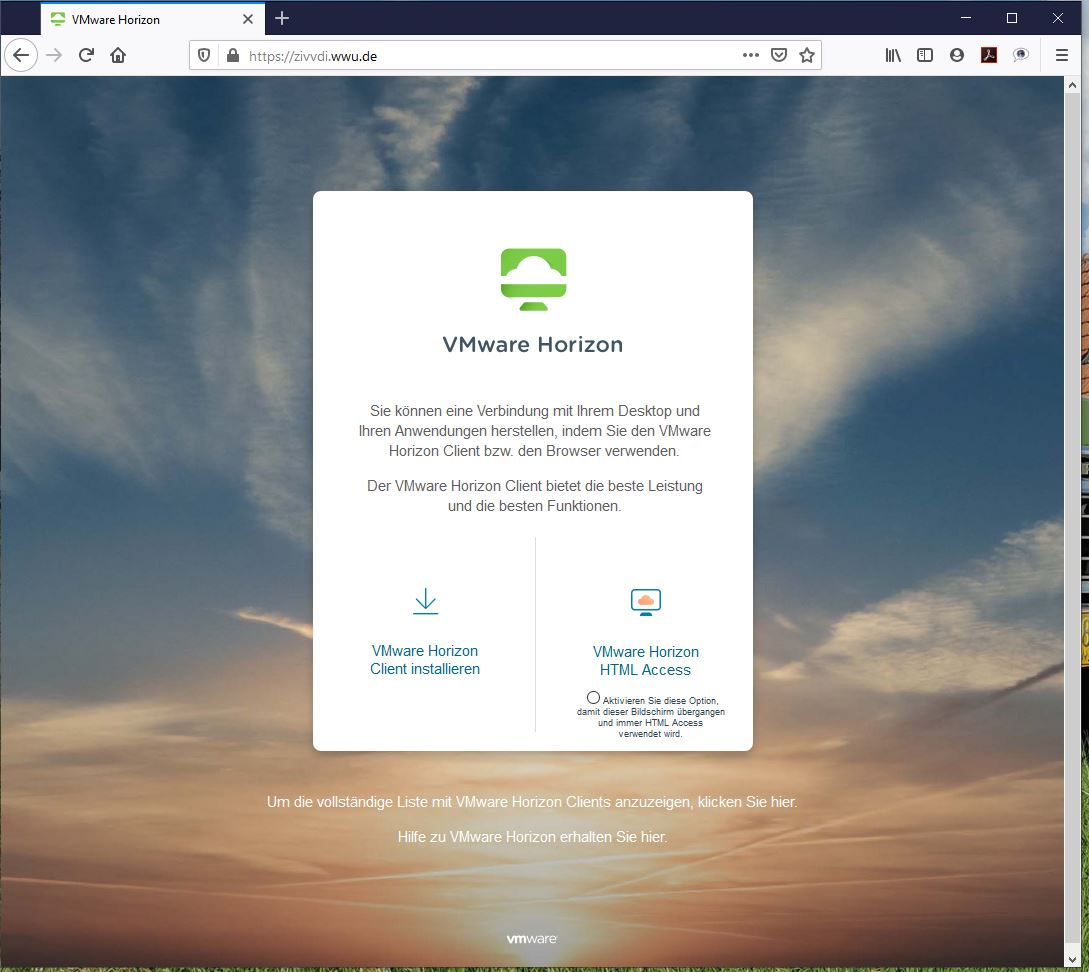Viewport: 1089px width, 972px height.
Task: Open tracking protection shield panel
Action: [x=204, y=56]
